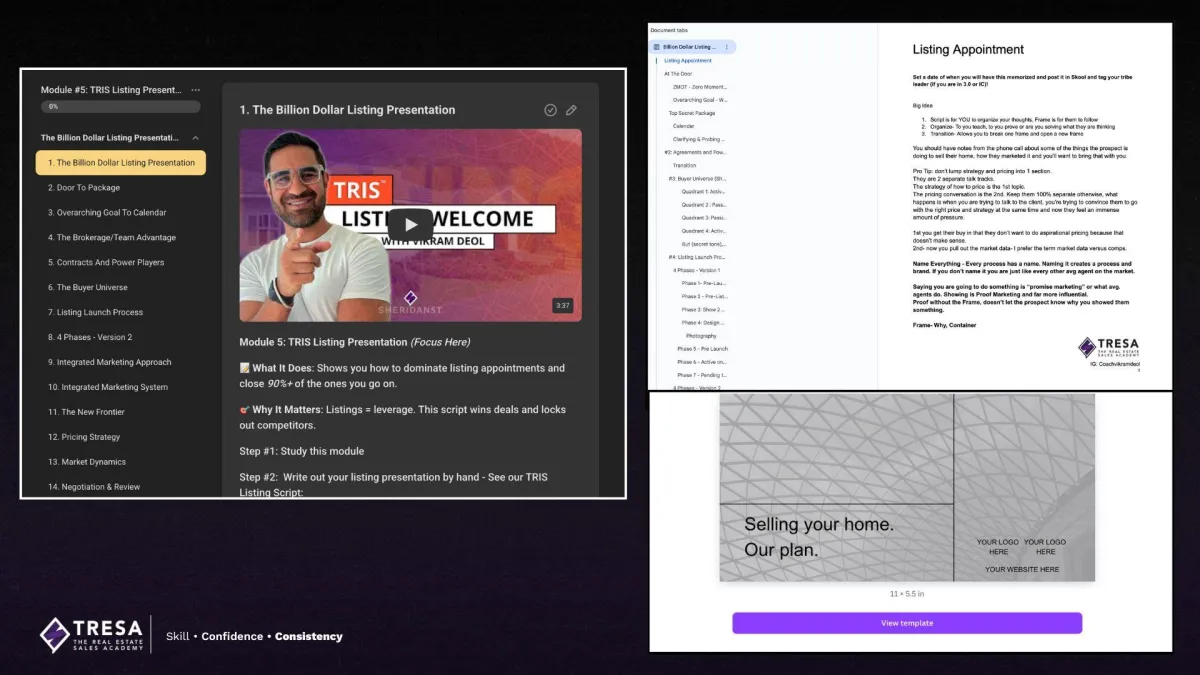
Task: Click the document icon on Billion Dollar Listing tab
Action: [657, 47]
